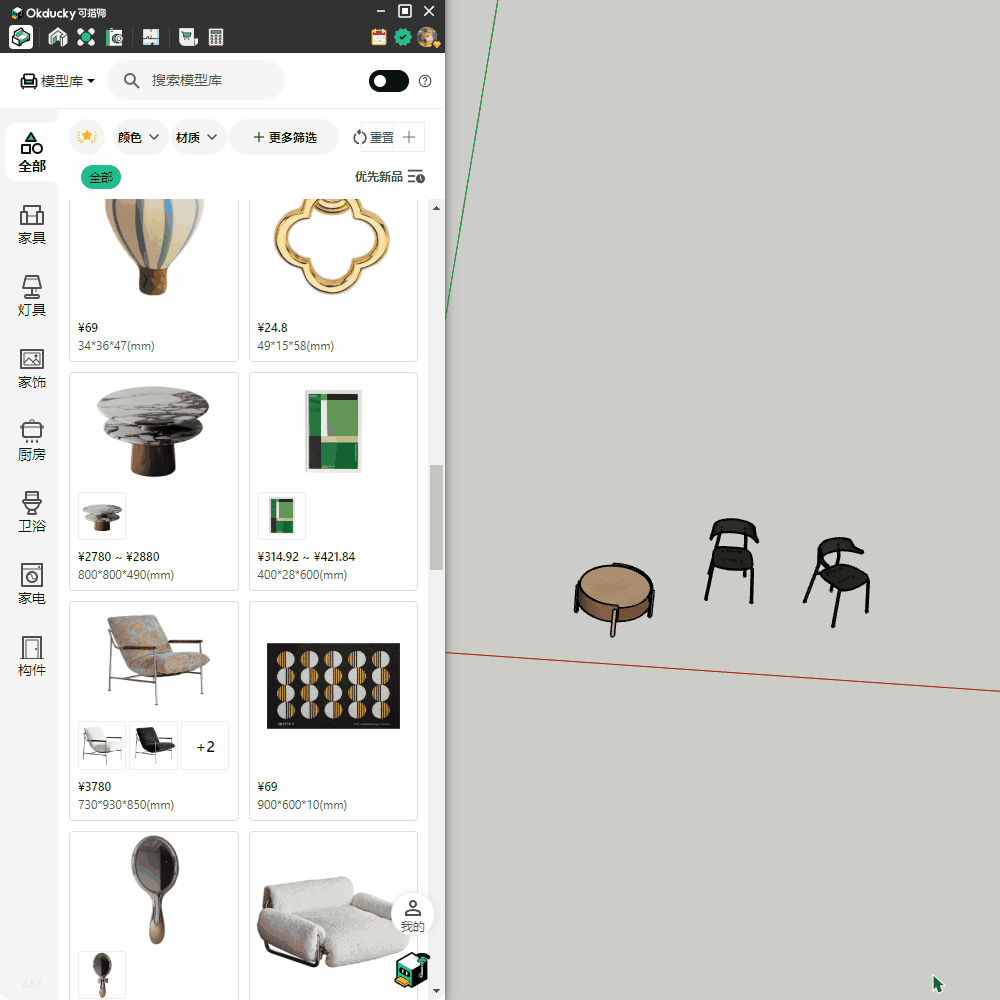Image resolution: width=1000 pixels, height=1000 pixels.
Task: Click the calendar icon in title bar
Action: pos(379,38)
